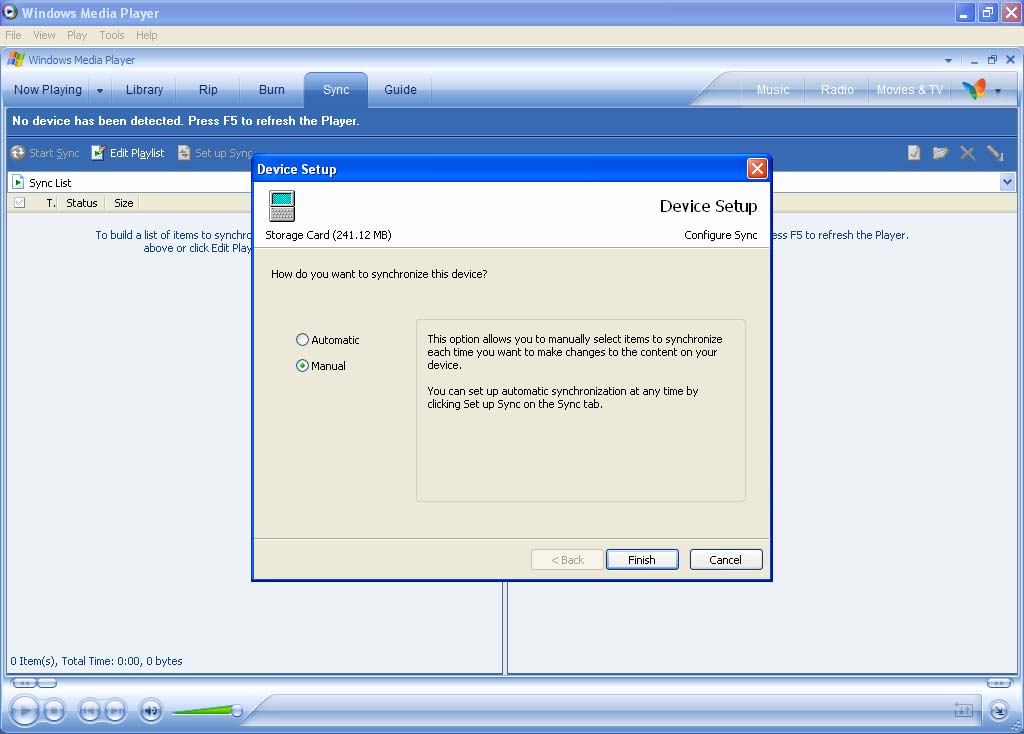The width and height of the screenshot is (1024, 734).
Task: Click the Sync List playlist icon
Action: 18,182
